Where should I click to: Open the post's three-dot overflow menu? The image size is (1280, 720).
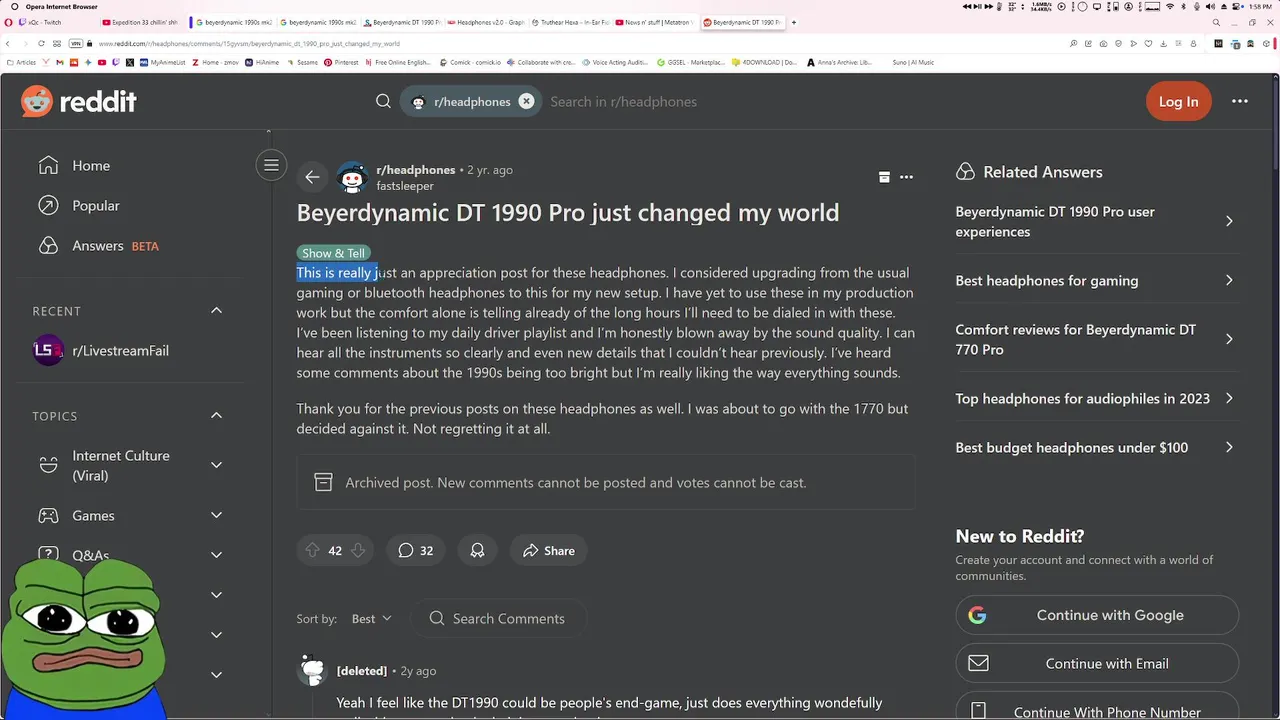tap(906, 177)
